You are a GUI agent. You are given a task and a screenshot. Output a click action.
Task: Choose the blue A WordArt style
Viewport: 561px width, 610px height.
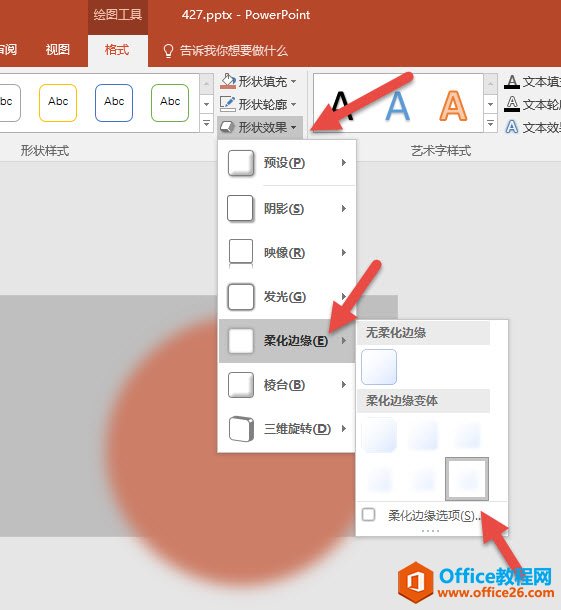(397, 105)
